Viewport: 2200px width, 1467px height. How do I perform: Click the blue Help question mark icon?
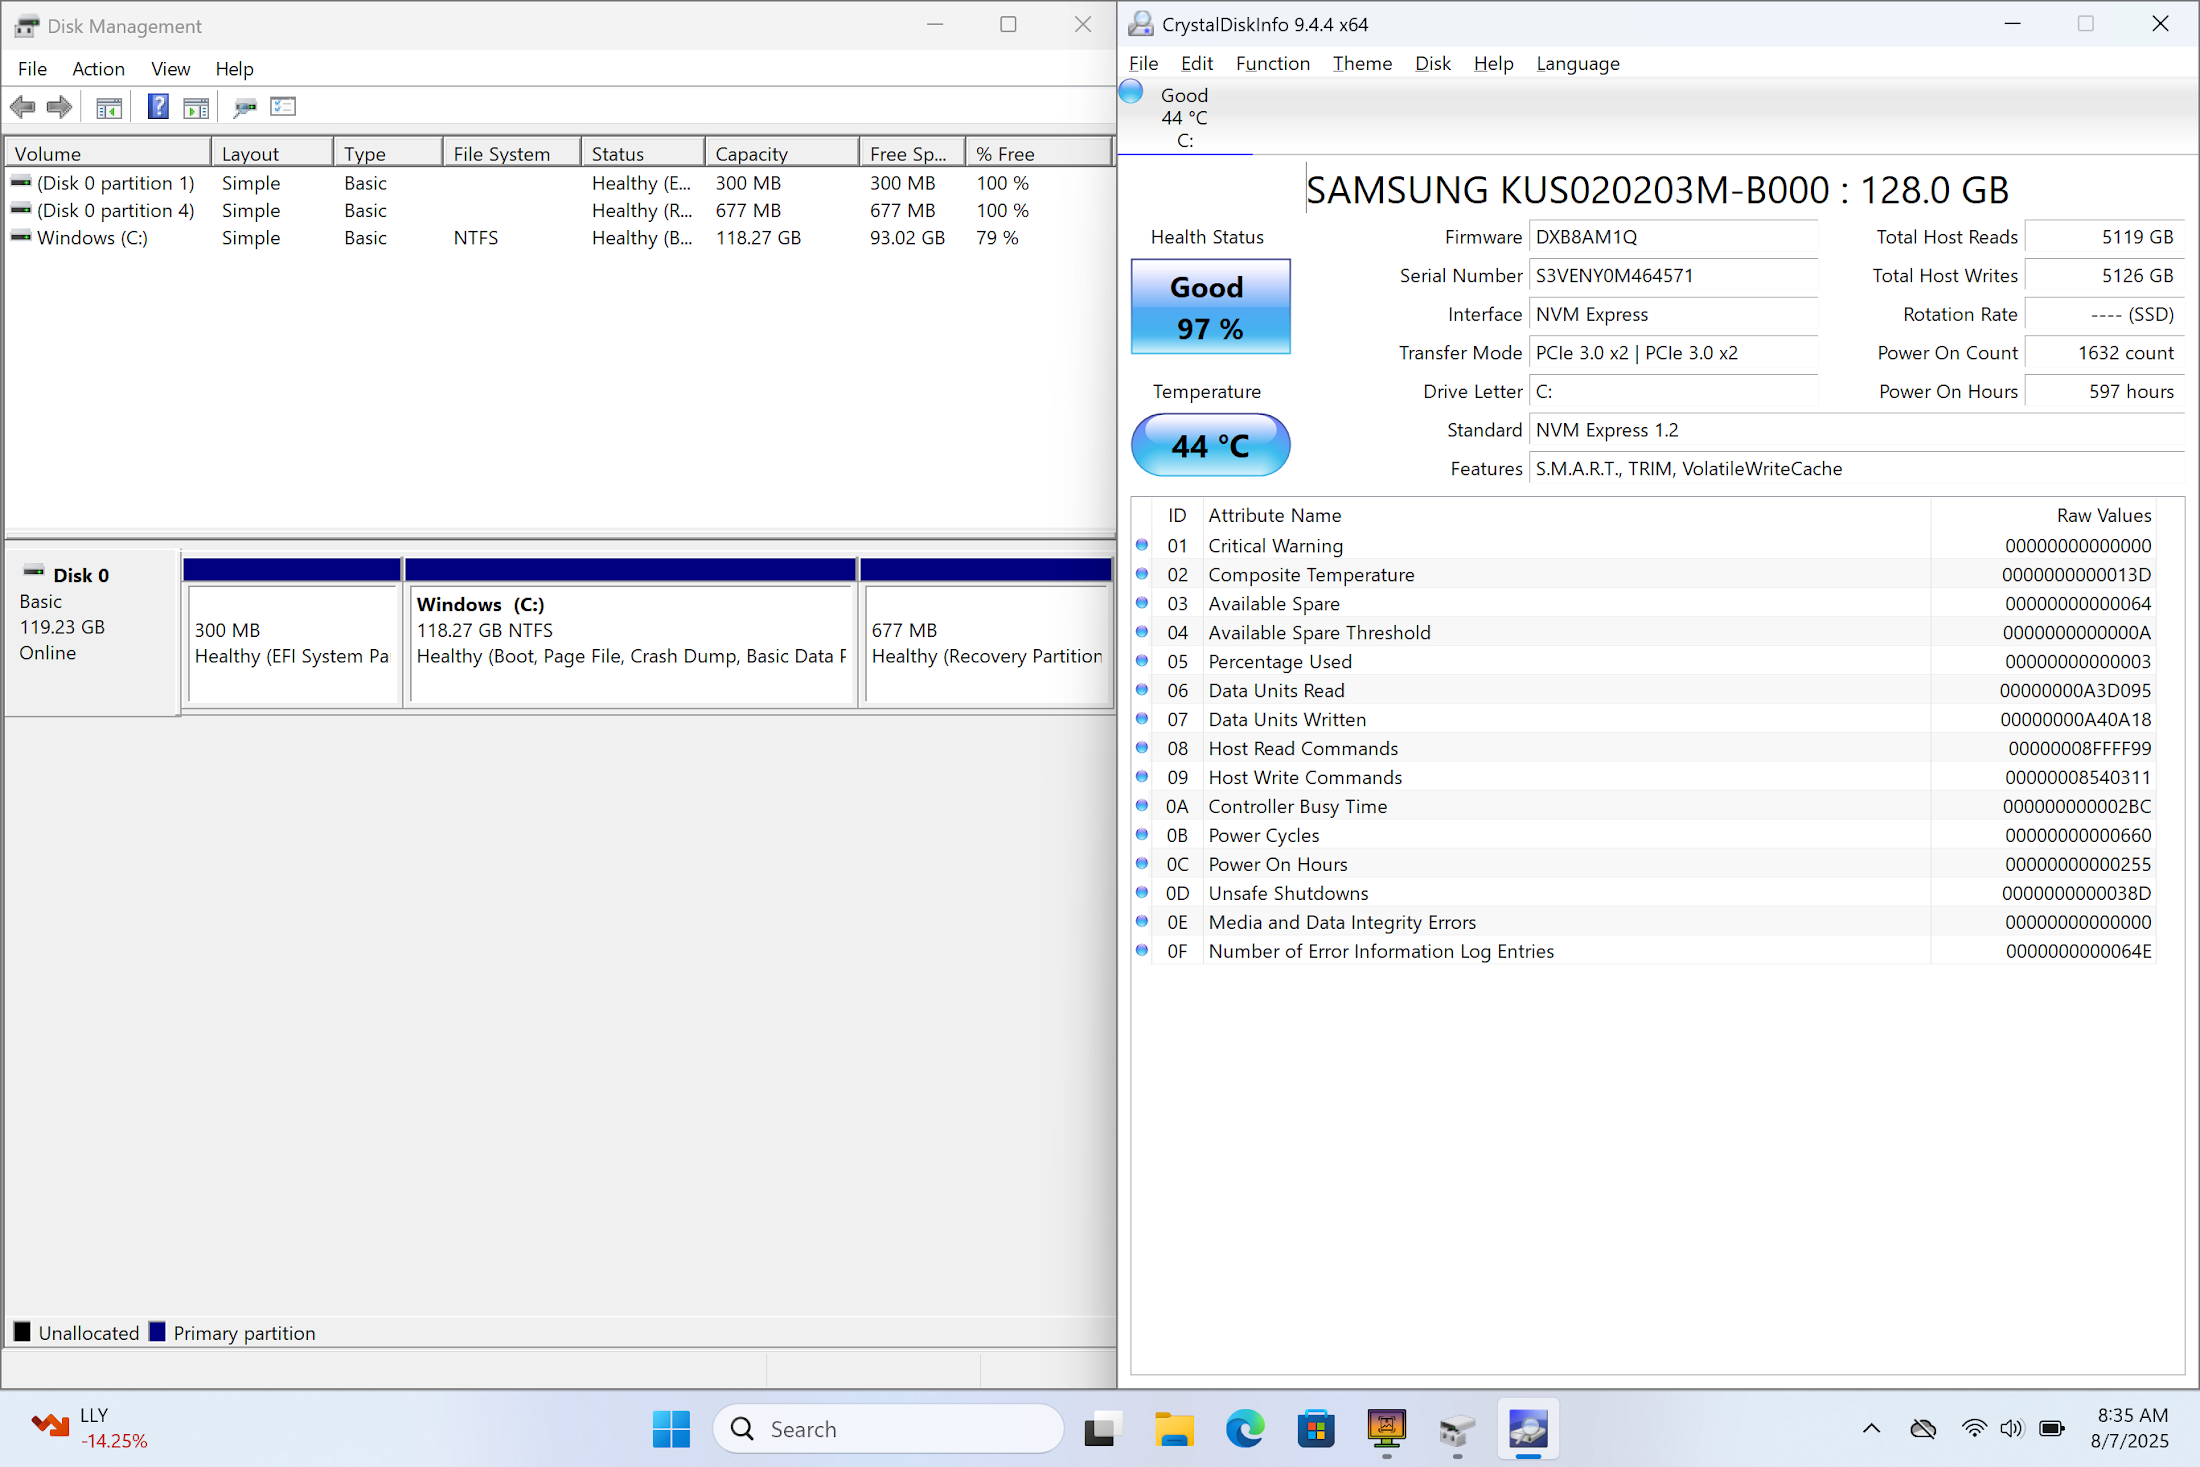point(158,107)
